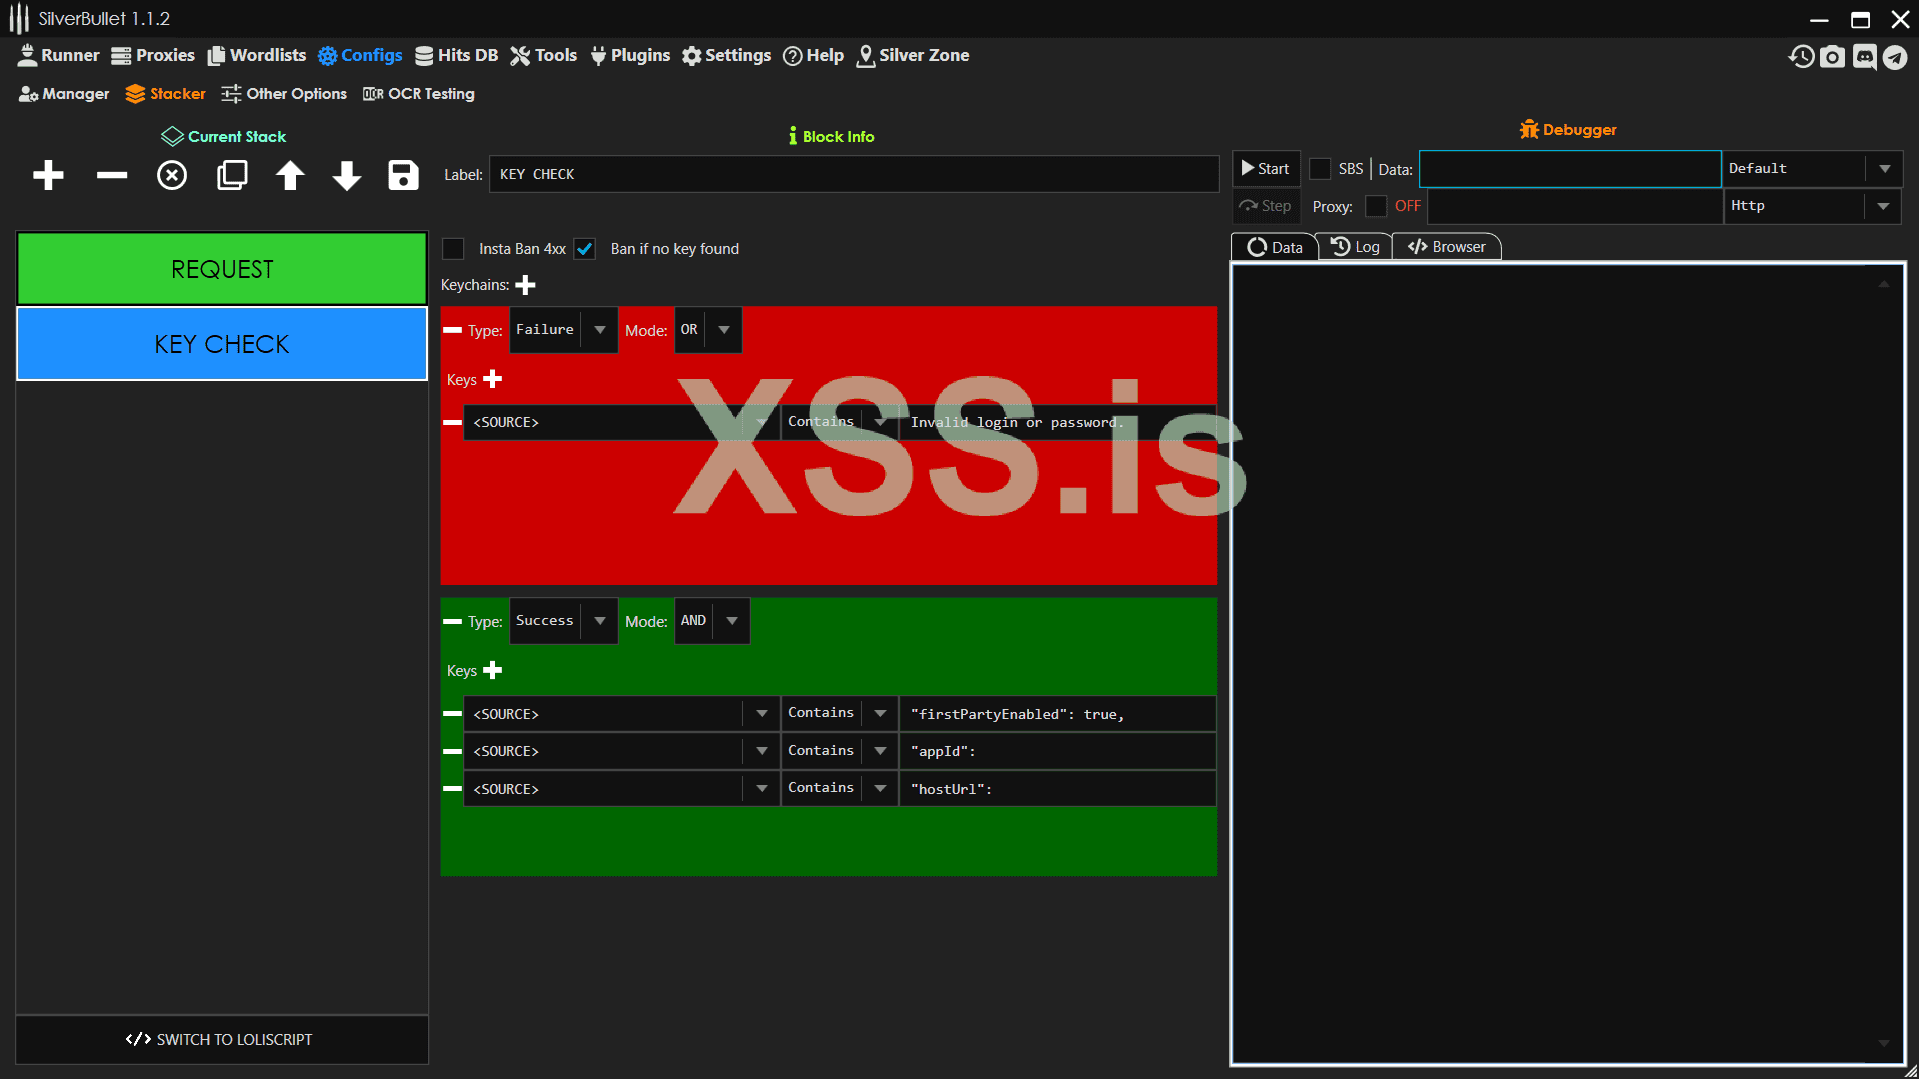
Task: Add a new keychain with plus icon
Action: 525,285
